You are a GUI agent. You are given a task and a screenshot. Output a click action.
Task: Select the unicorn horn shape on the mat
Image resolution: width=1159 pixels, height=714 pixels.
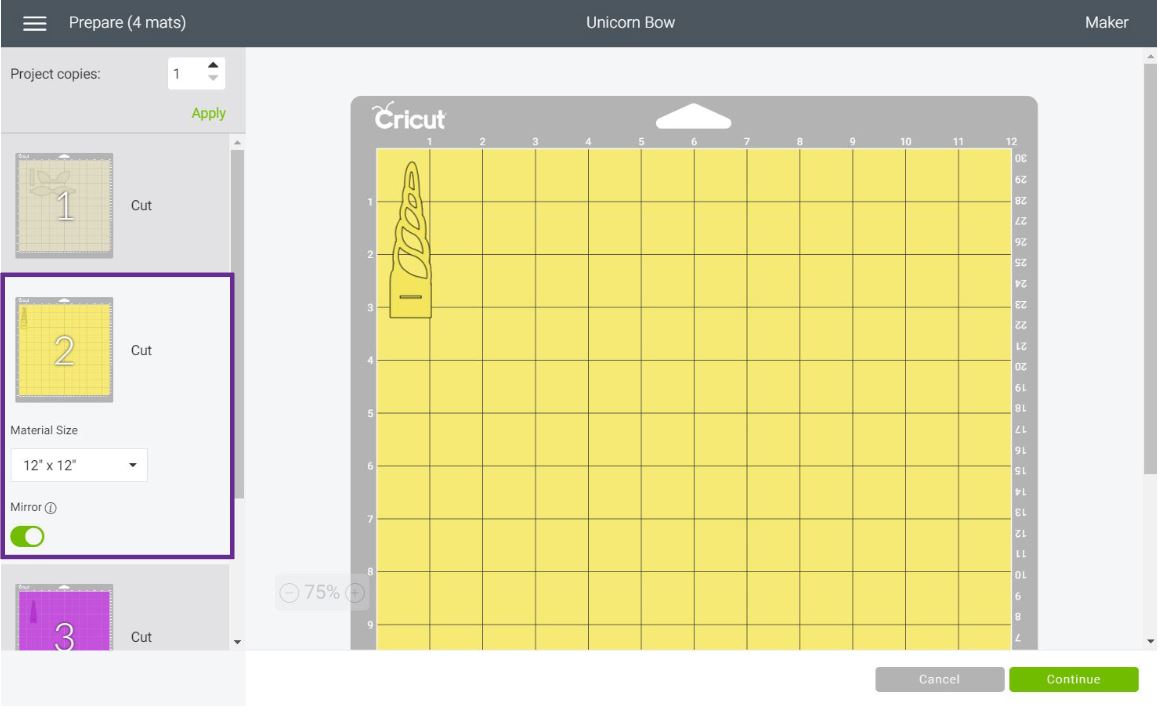(411, 239)
